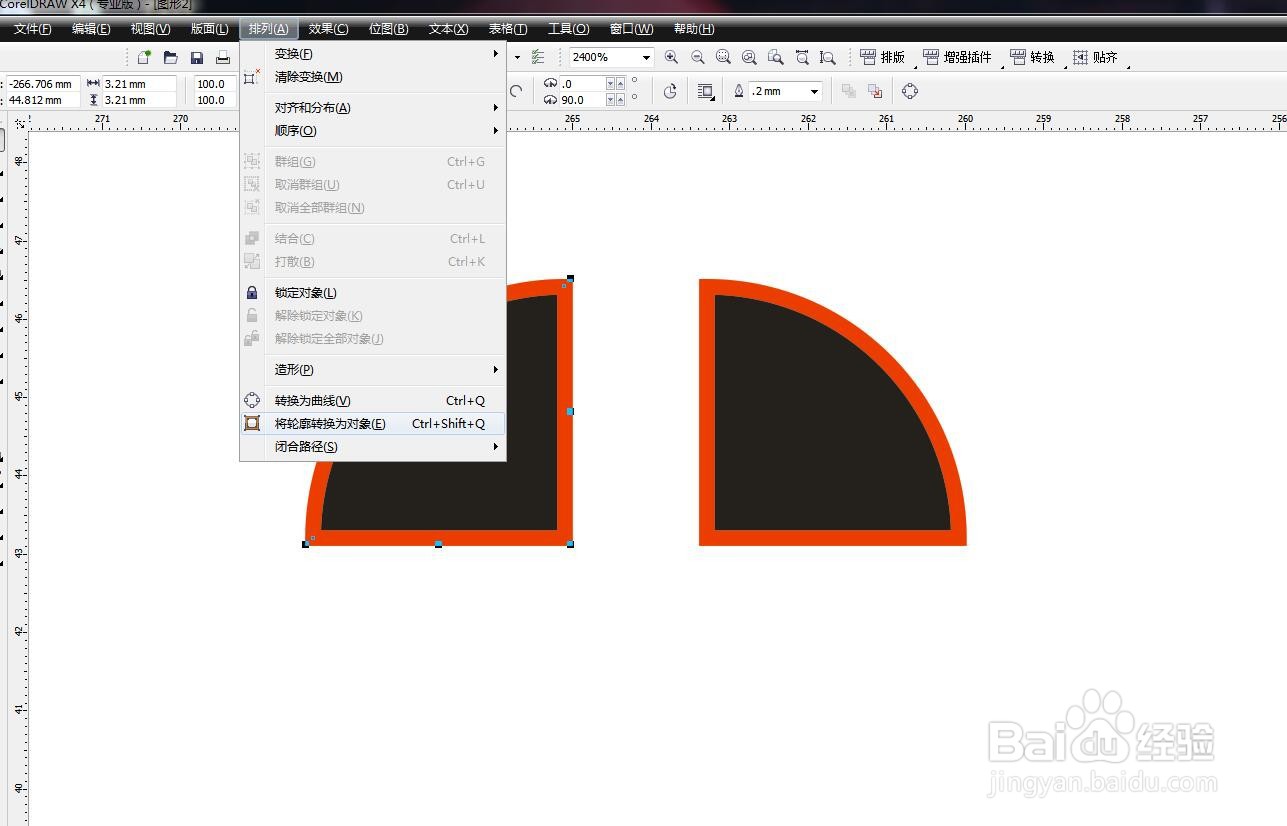Click the 转换 toolbar button

[x=1032, y=57]
